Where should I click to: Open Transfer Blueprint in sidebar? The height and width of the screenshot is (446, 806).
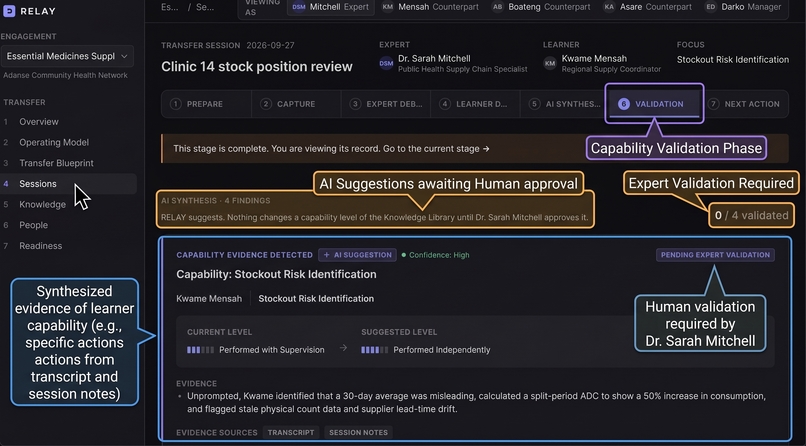[57, 163]
